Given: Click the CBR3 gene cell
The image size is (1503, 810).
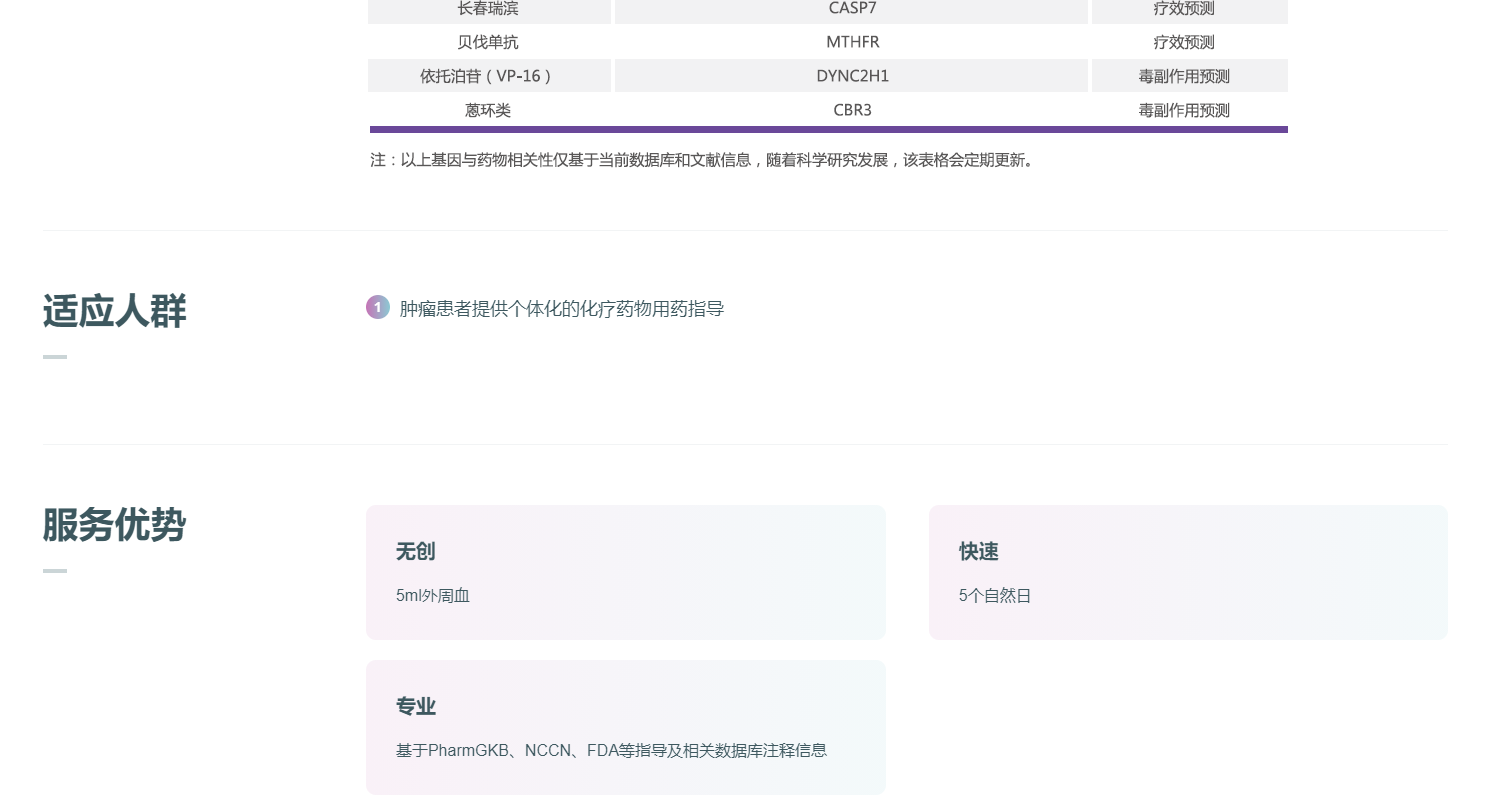Looking at the screenshot, I should click(852, 110).
